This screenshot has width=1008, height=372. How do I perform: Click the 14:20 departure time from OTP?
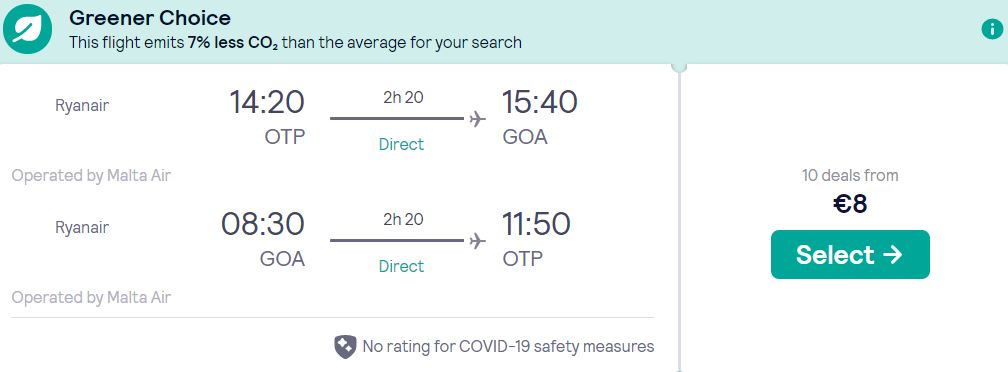[267, 102]
